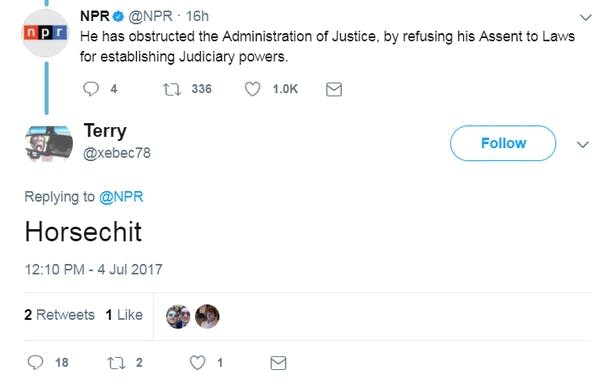This screenshot has width=600, height=387.
Task: Open the @xebec78 profile handle
Action: point(117,153)
